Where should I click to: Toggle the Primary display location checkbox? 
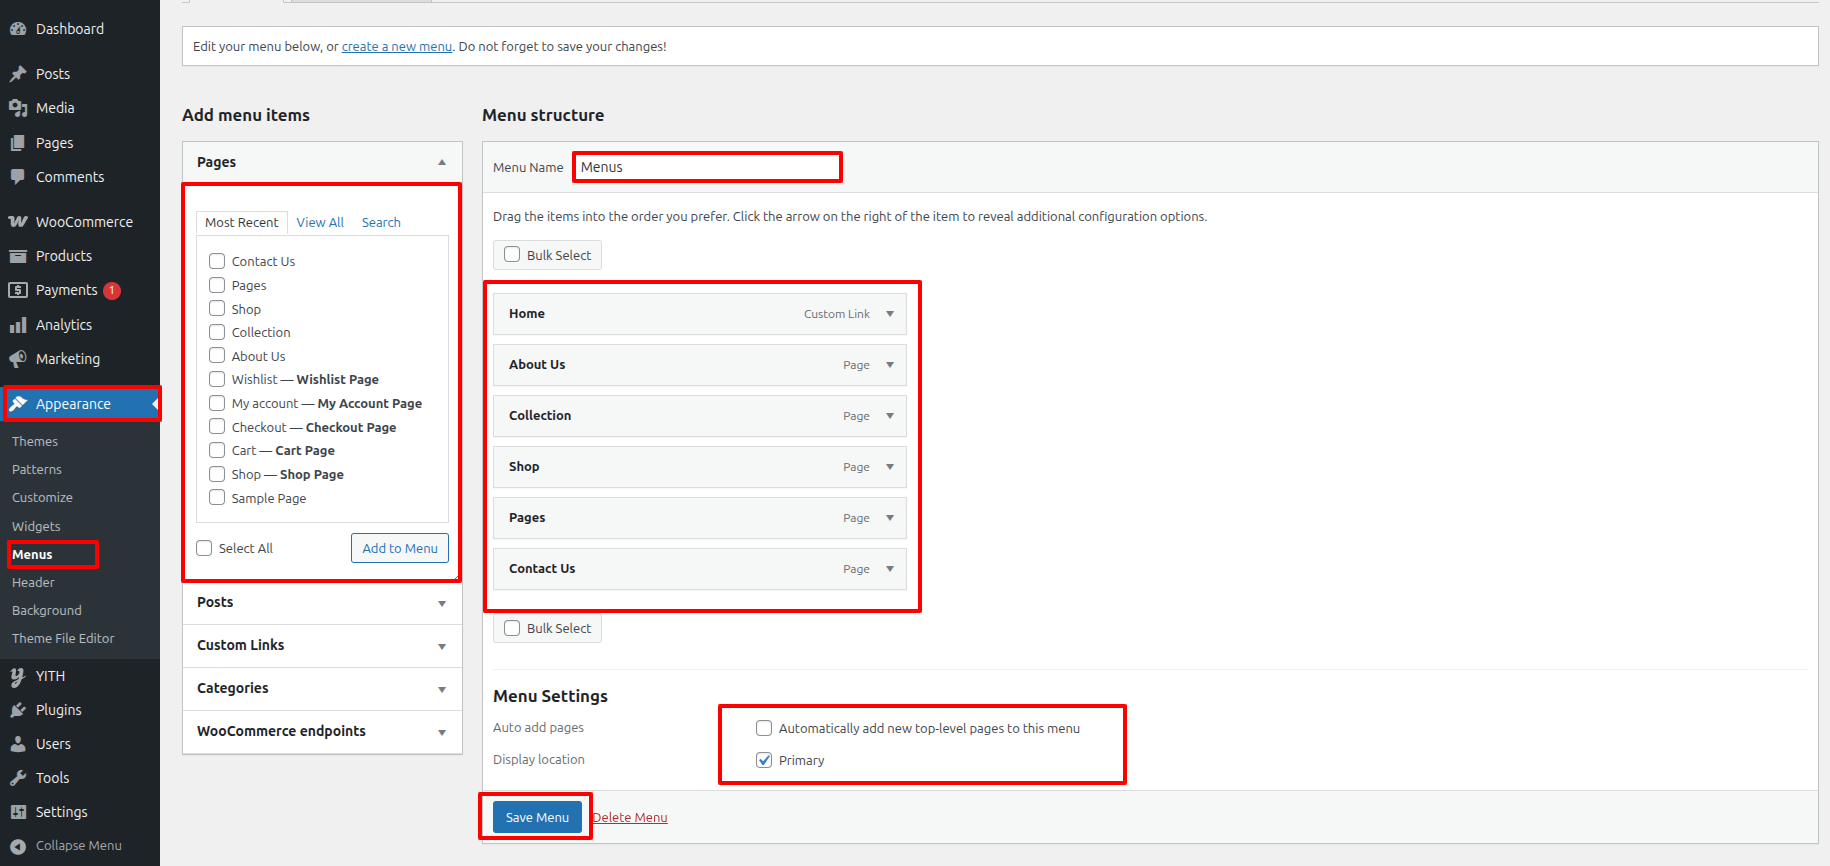pyautogui.click(x=764, y=760)
